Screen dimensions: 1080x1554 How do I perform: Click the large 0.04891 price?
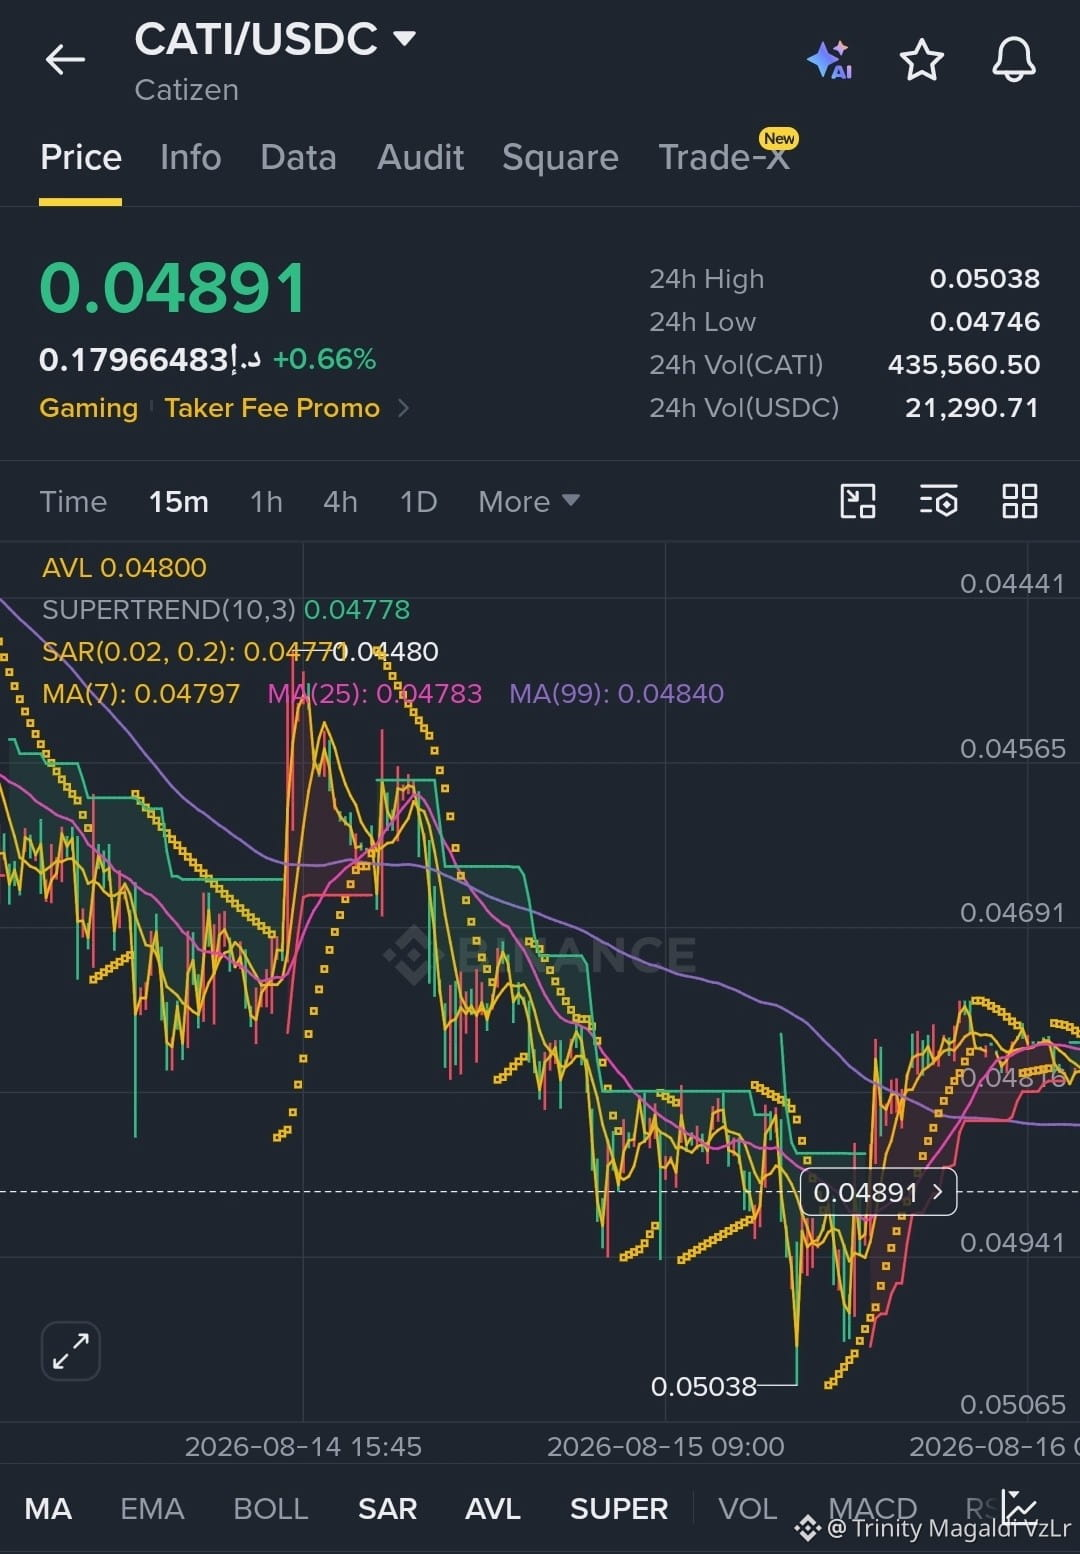tap(173, 288)
